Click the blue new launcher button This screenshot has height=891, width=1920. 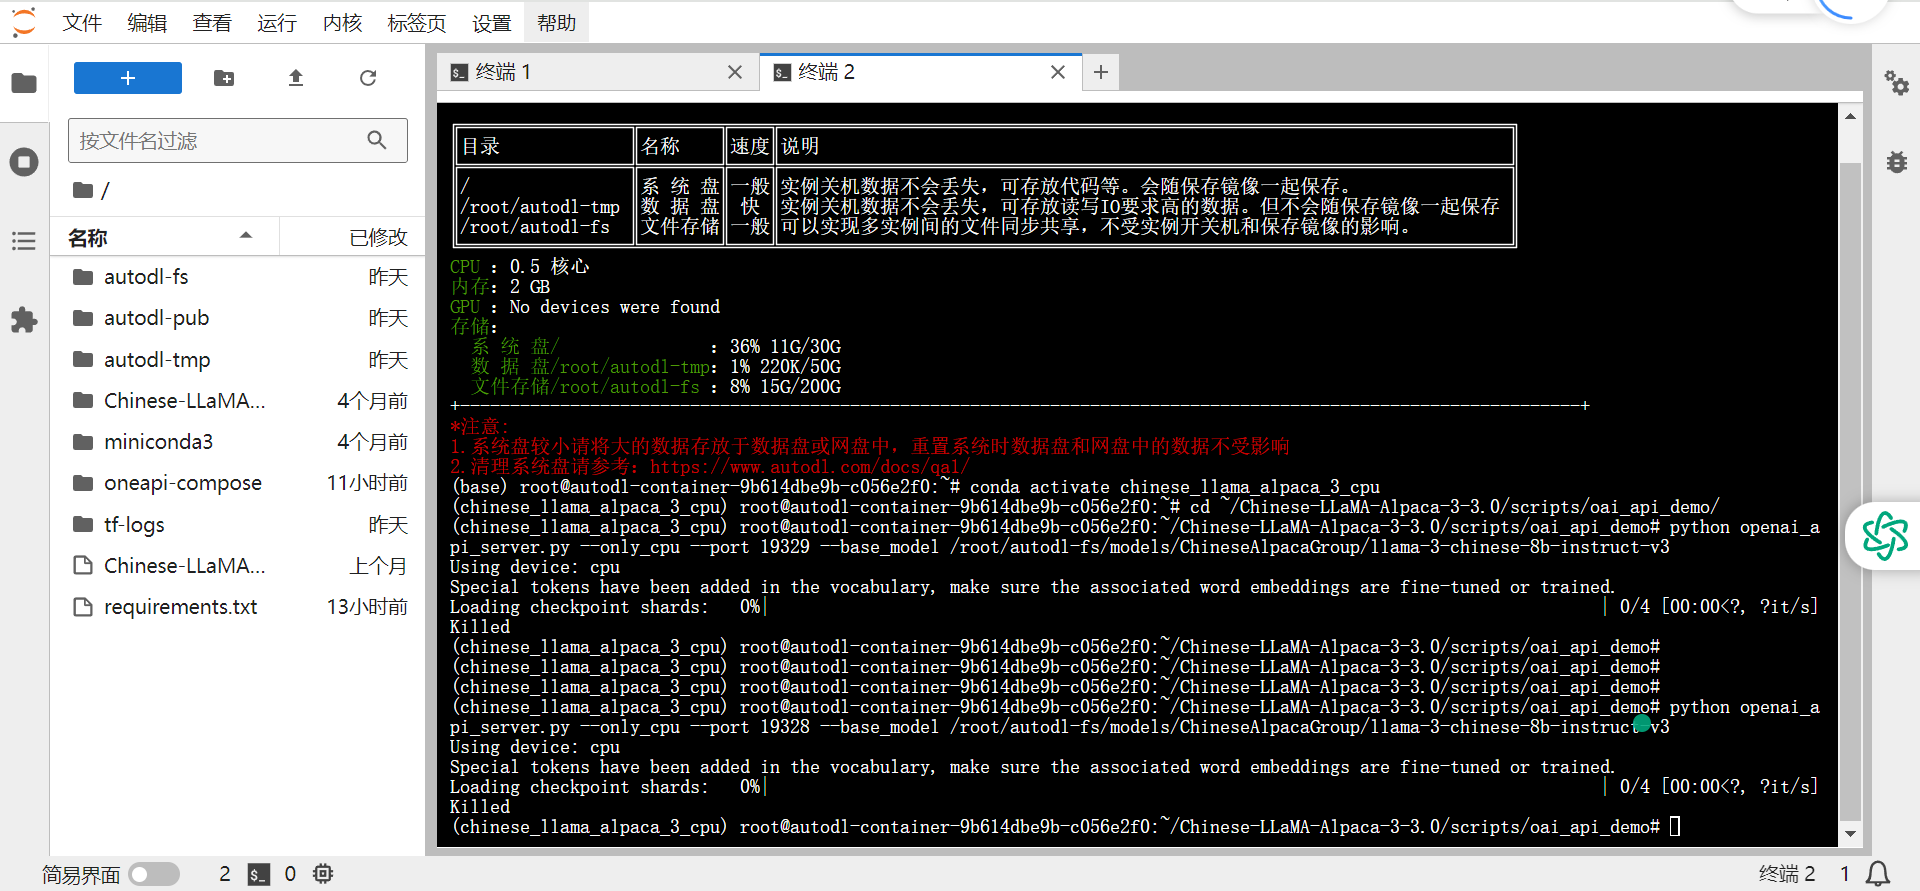pos(128,78)
